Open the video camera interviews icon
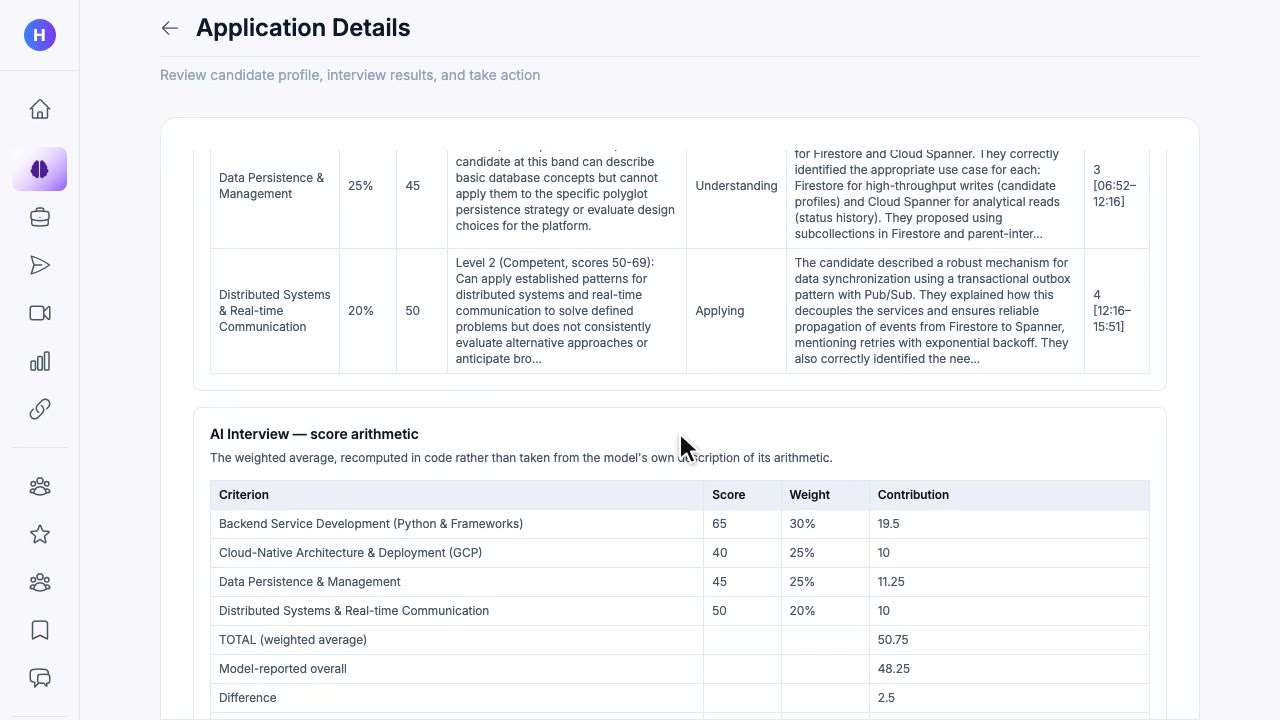This screenshot has width=1280, height=720. point(40,313)
